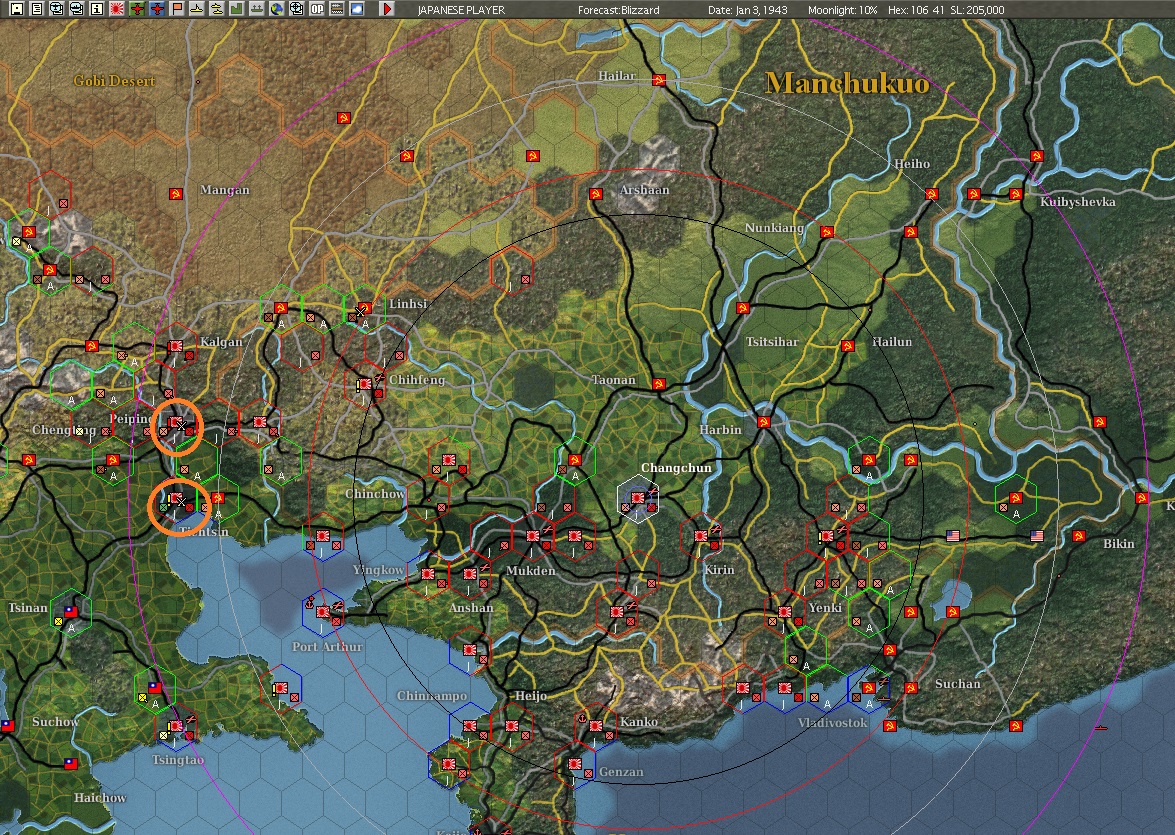
Task: Select the Japanese unit at Kirin
Action: (701, 536)
